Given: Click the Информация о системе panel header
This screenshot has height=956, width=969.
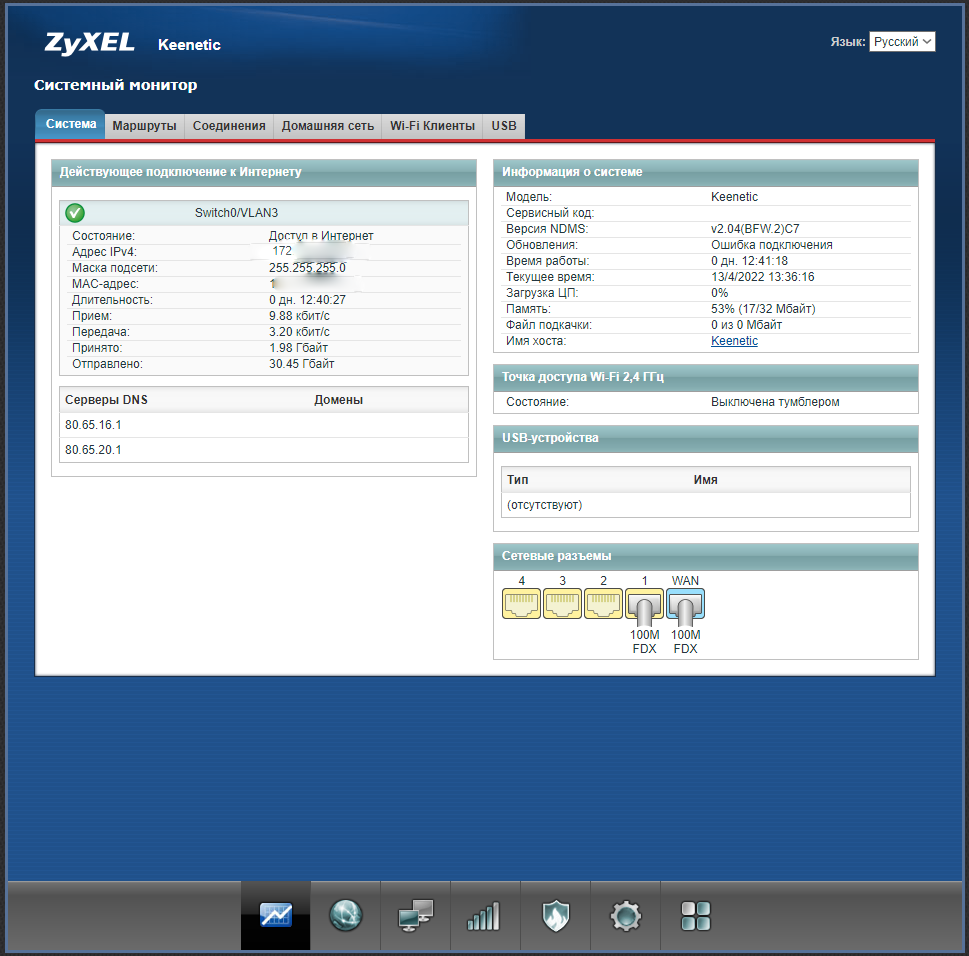Looking at the screenshot, I should [x=706, y=172].
